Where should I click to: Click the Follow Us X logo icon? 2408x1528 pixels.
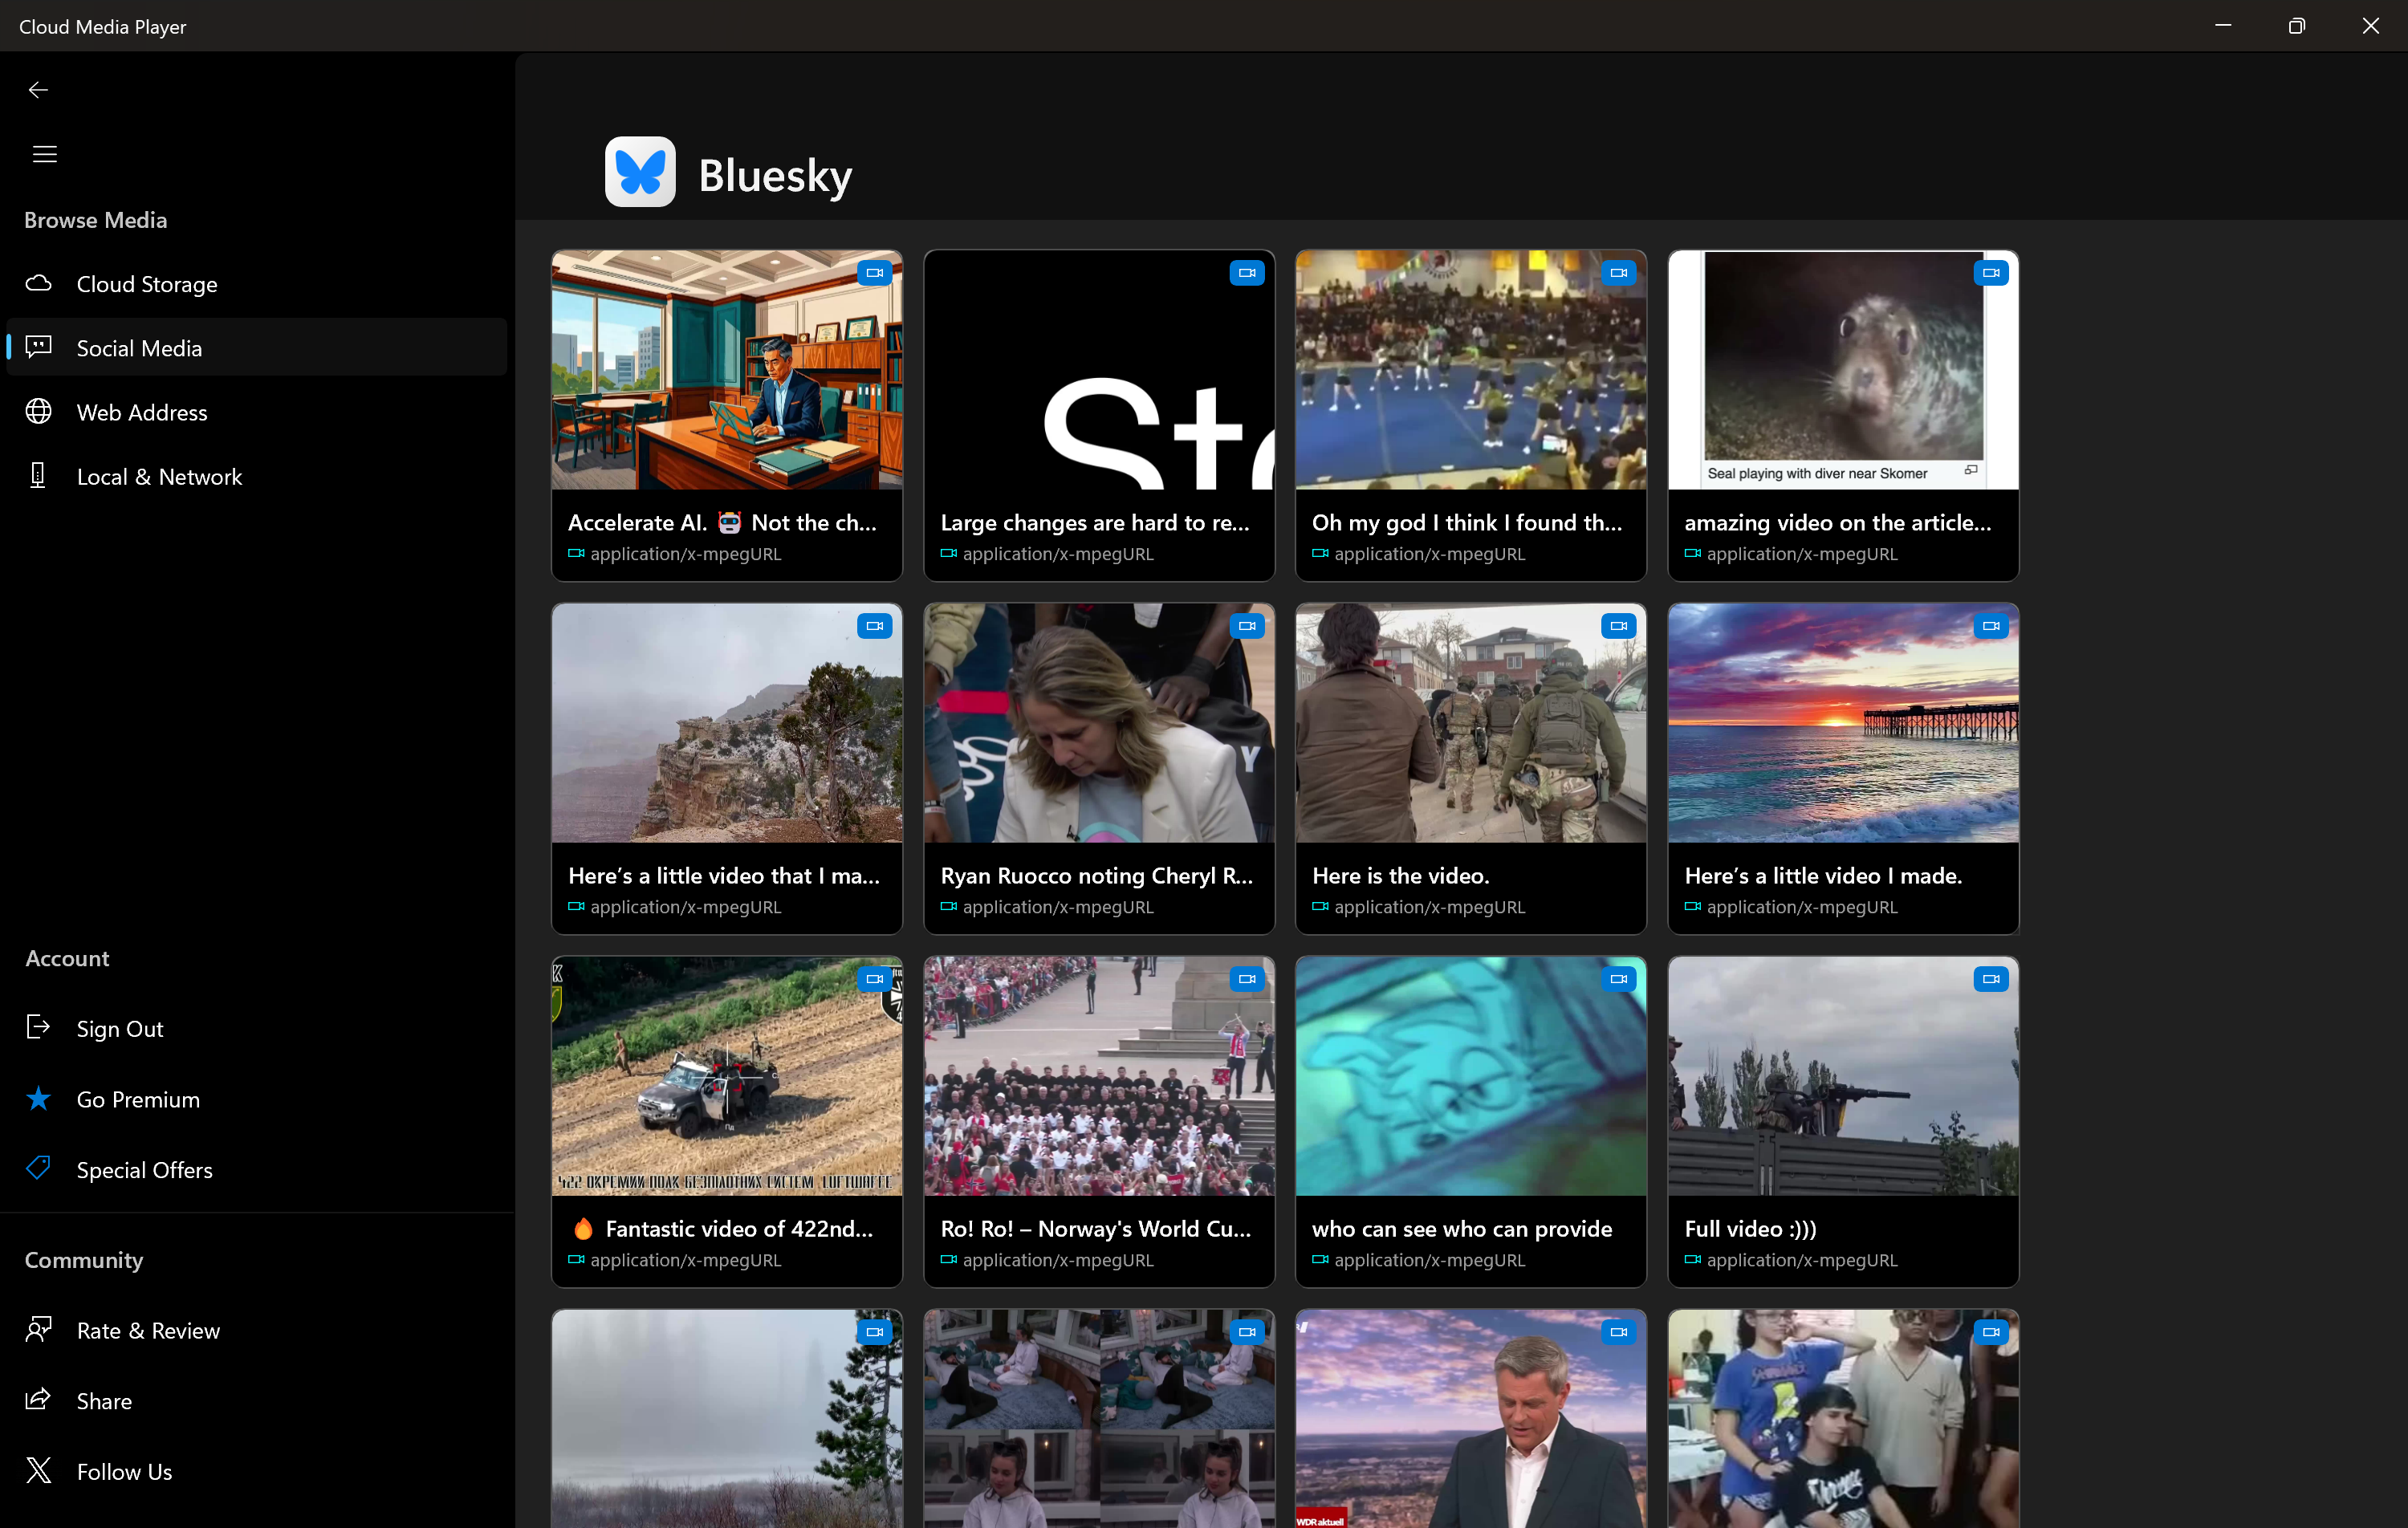[x=38, y=1470]
